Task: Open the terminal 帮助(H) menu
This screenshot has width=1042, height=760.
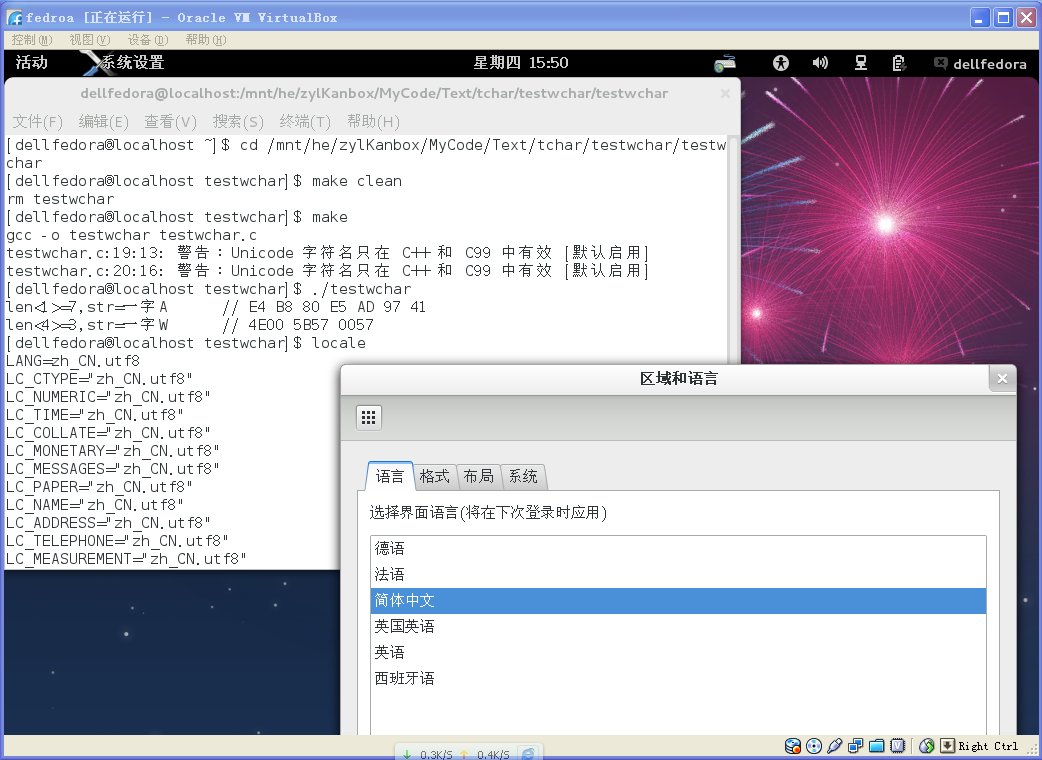Action: tap(373, 122)
